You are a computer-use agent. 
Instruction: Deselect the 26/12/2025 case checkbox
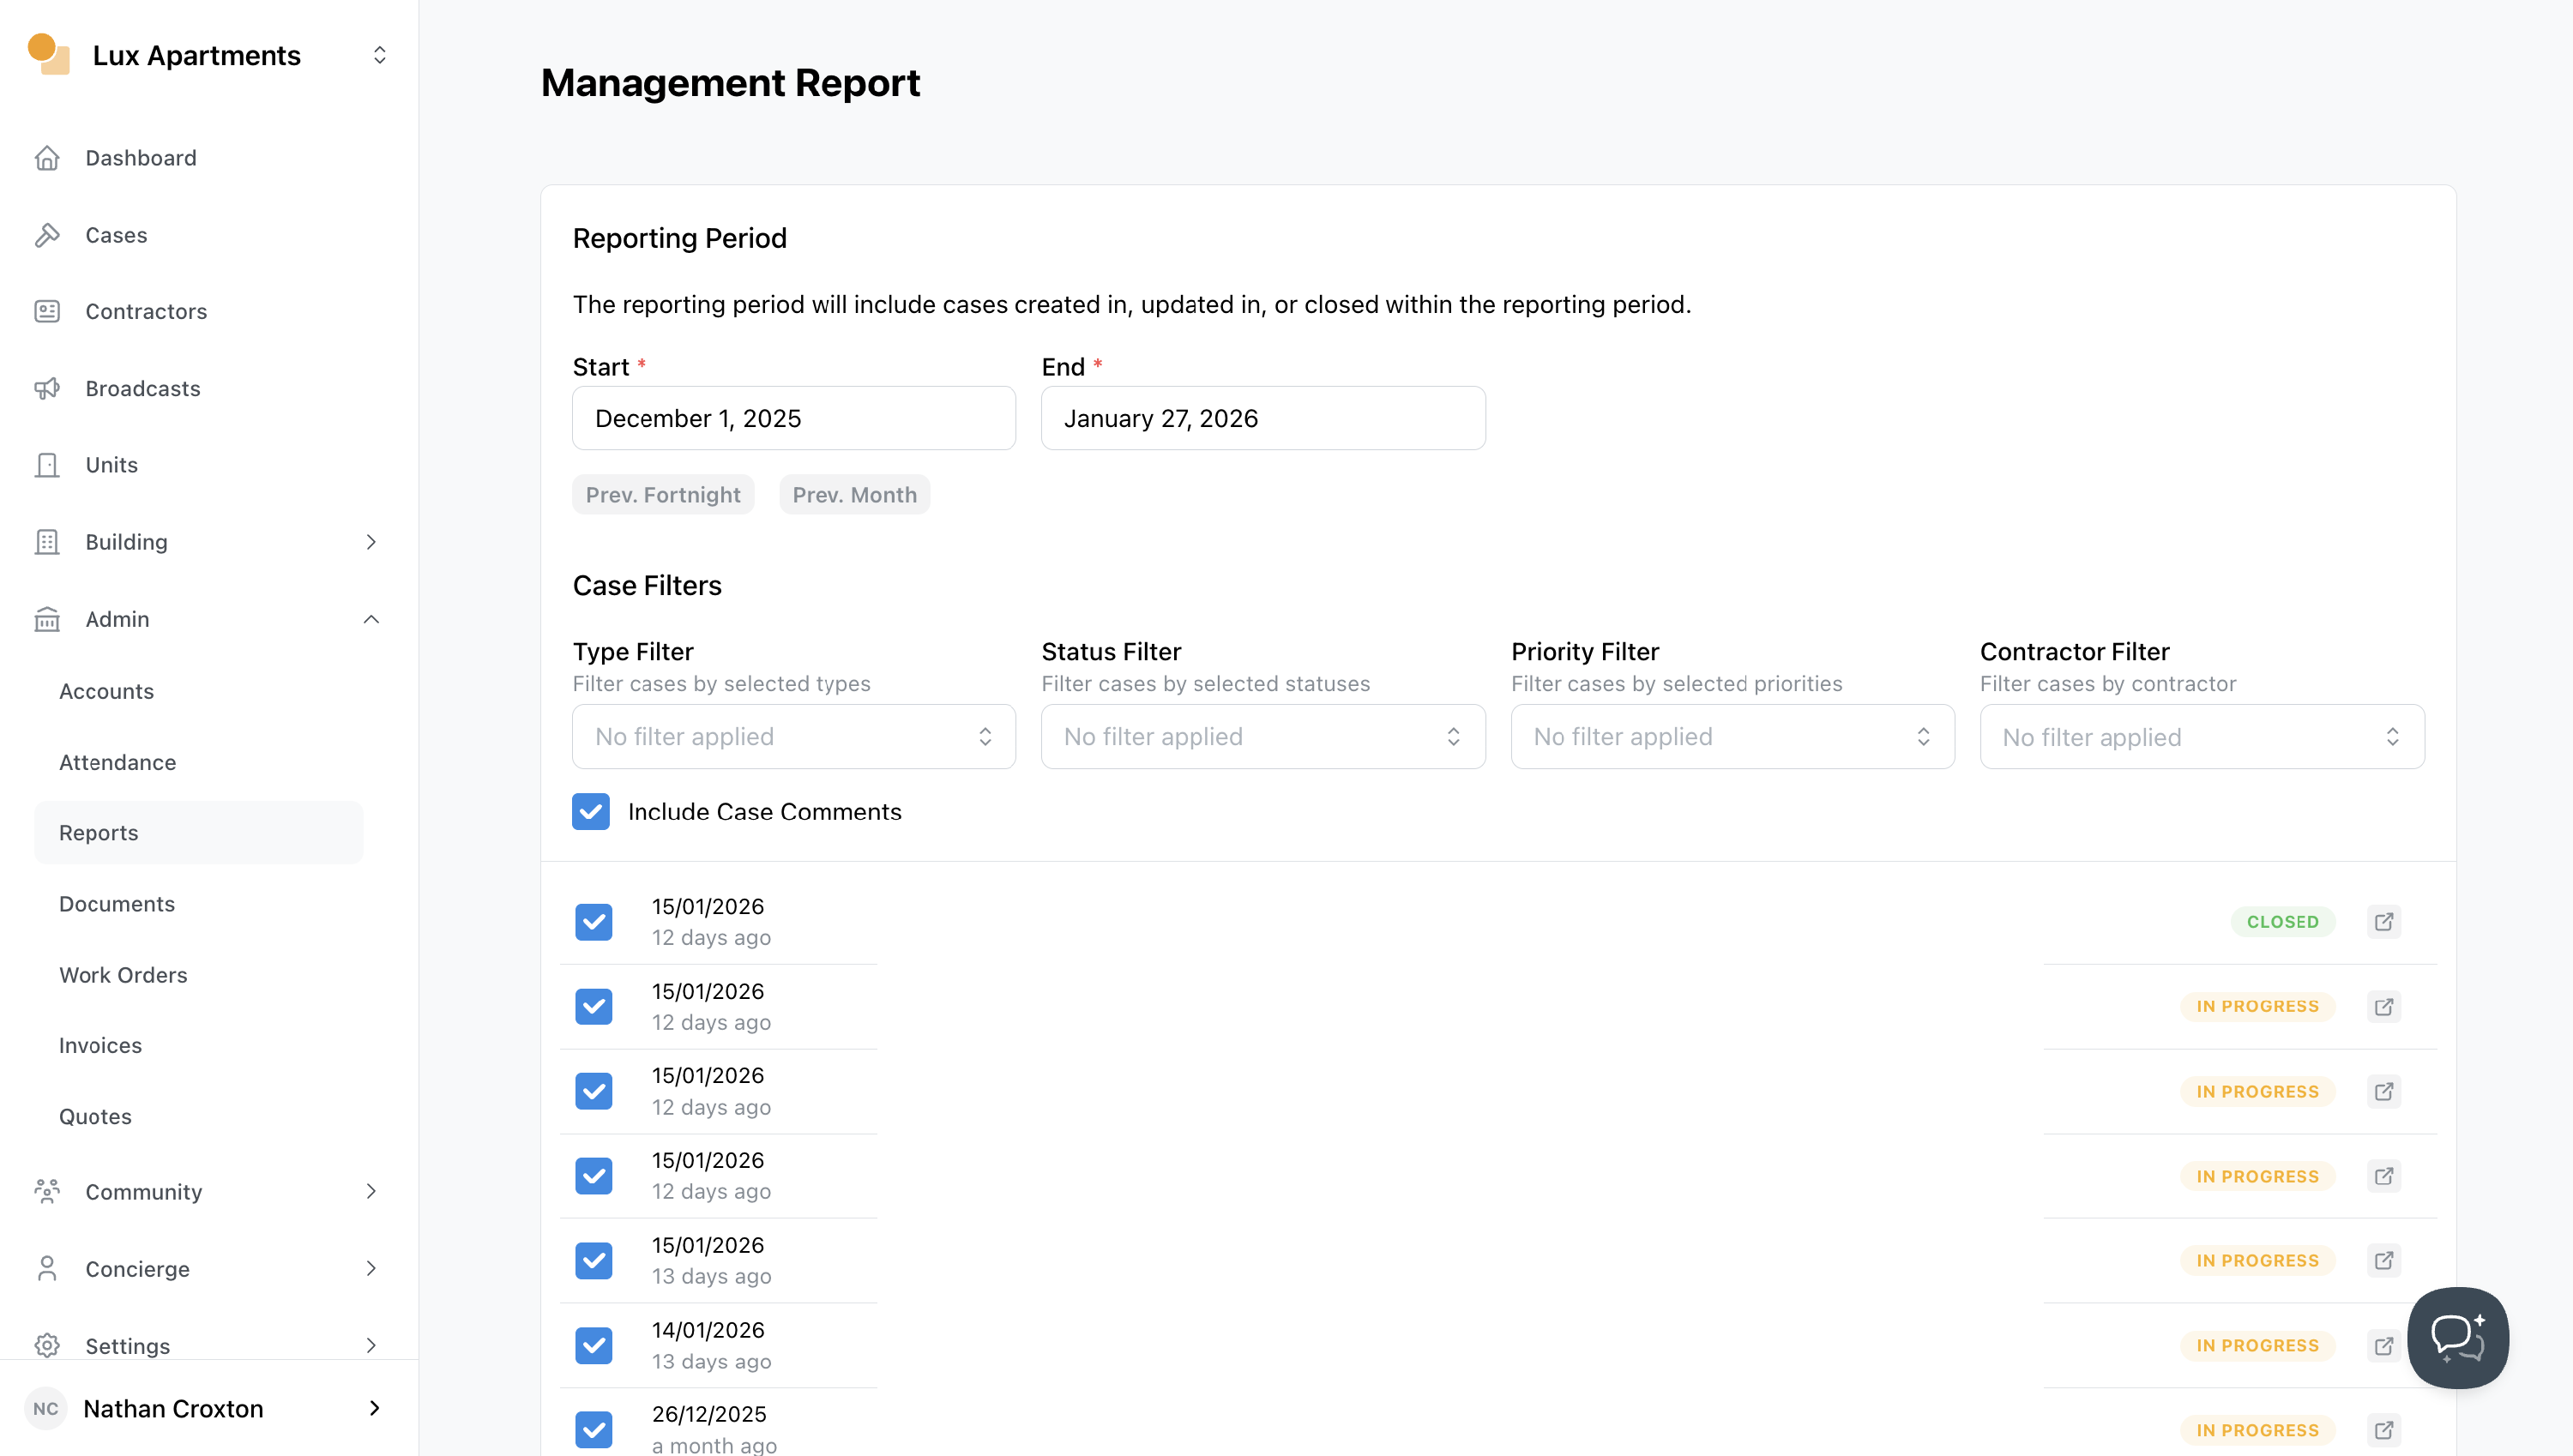click(594, 1429)
